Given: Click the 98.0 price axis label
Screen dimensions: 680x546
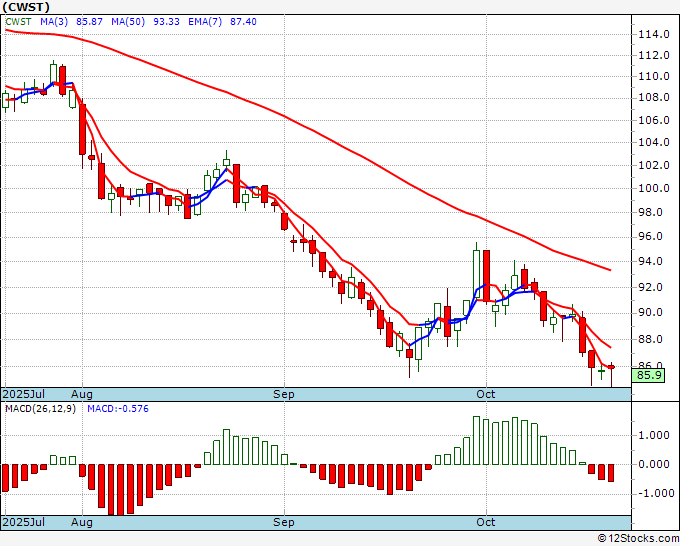Looking at the screenshot, I should pyautogui.click(x=651, y=213).
